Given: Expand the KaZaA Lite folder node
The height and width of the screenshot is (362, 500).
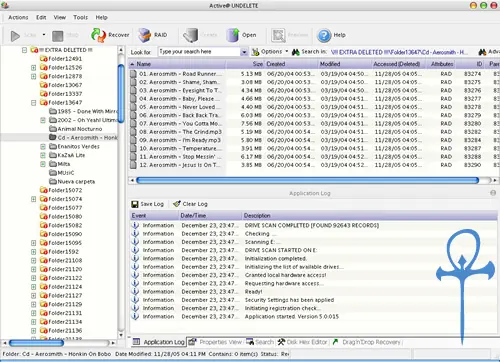Looking at the screenshot, I should 43,155.
